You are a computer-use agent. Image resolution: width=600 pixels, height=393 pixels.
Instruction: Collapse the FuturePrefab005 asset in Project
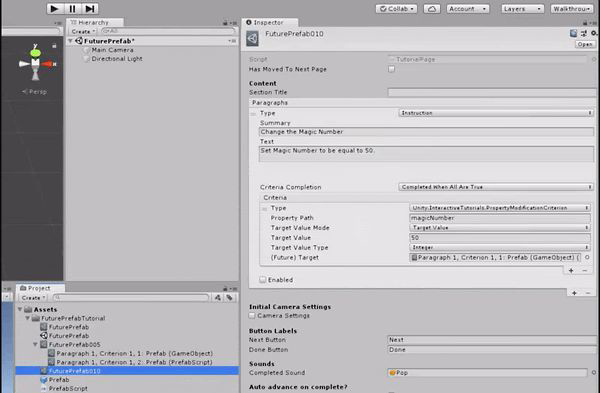(35, 344)
